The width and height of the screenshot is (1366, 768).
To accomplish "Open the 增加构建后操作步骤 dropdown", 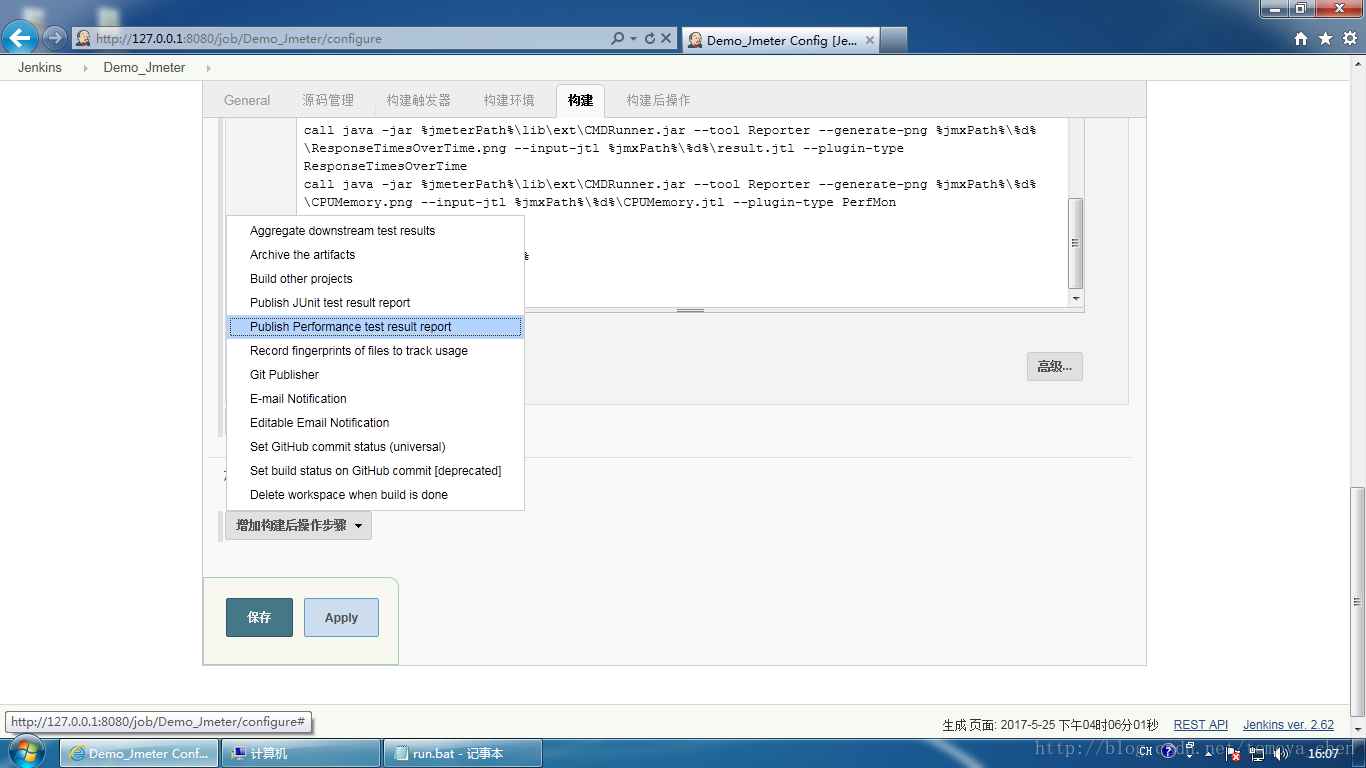I will click(x=298, y=525).
